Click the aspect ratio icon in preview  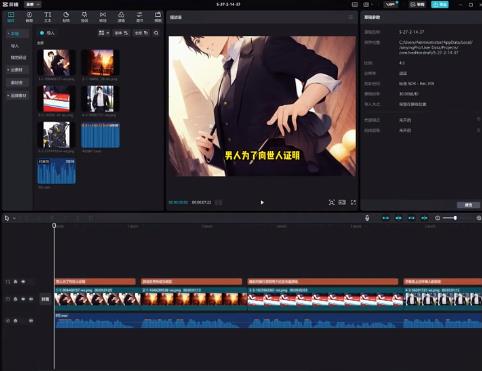click(x=342, y=202)
